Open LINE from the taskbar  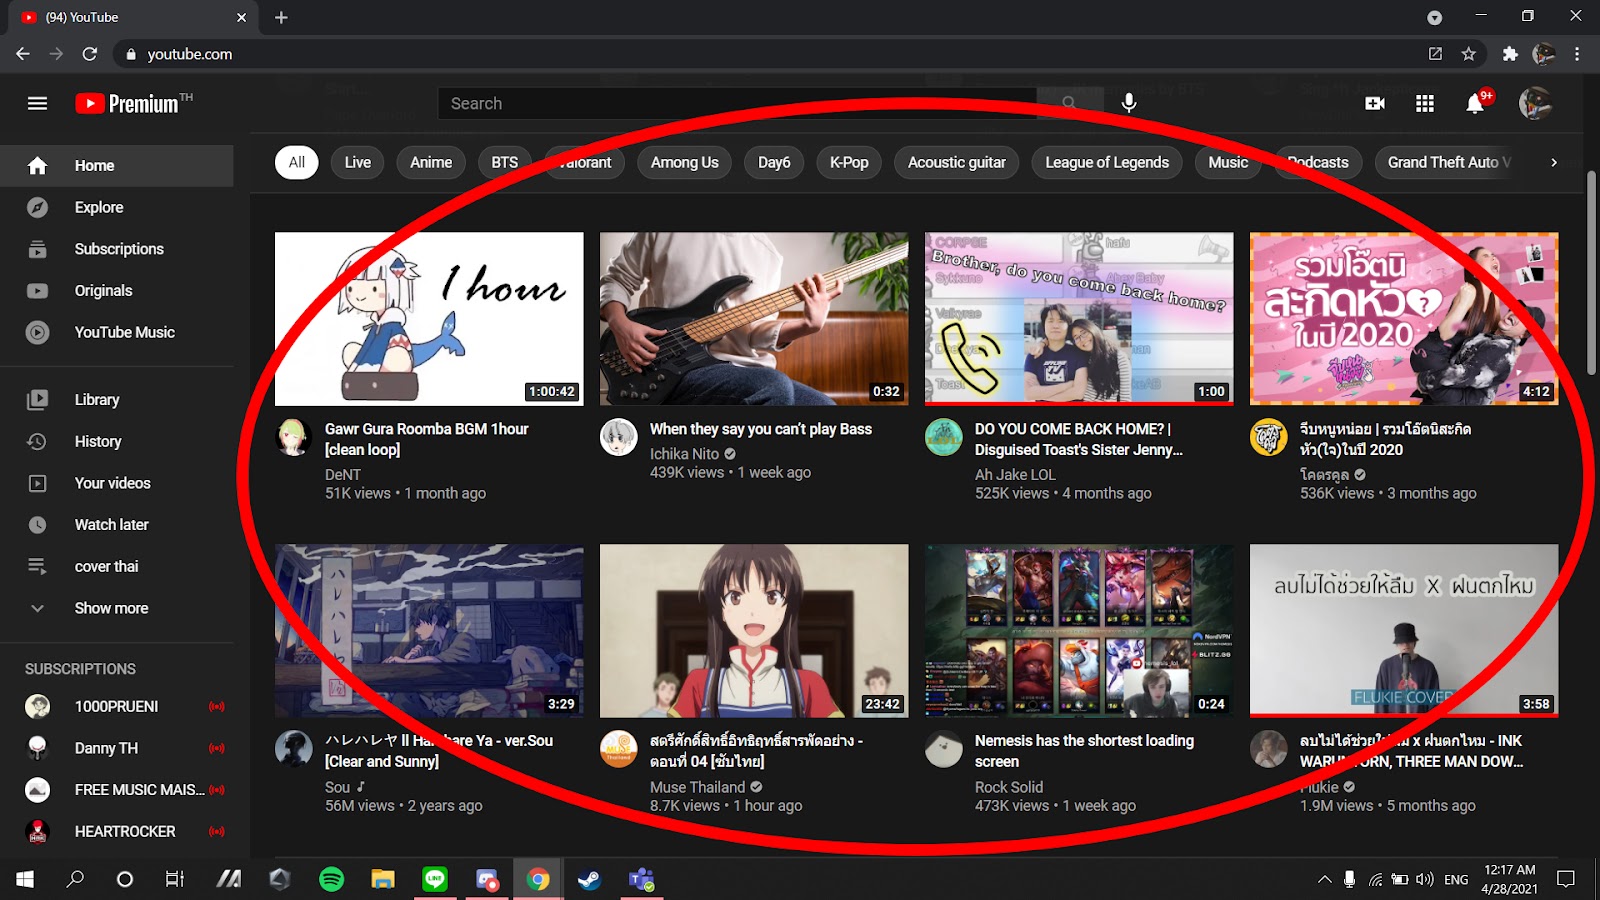[435, 879]
